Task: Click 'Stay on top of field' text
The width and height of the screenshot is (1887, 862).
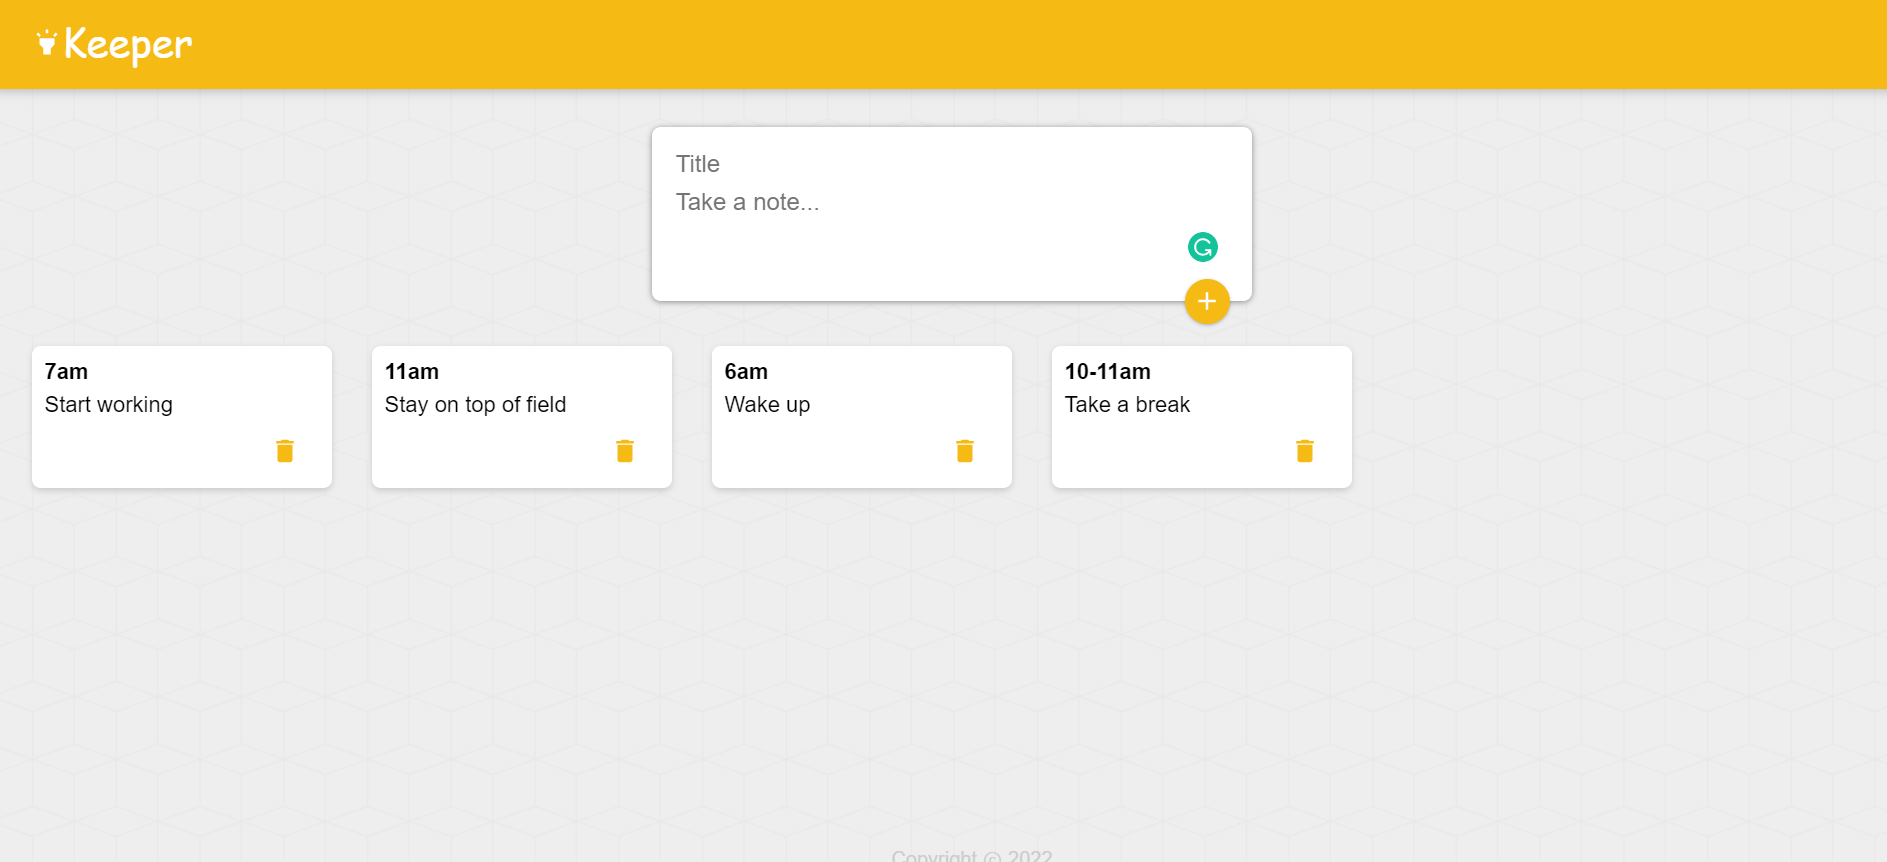Action: coord(475,405)
